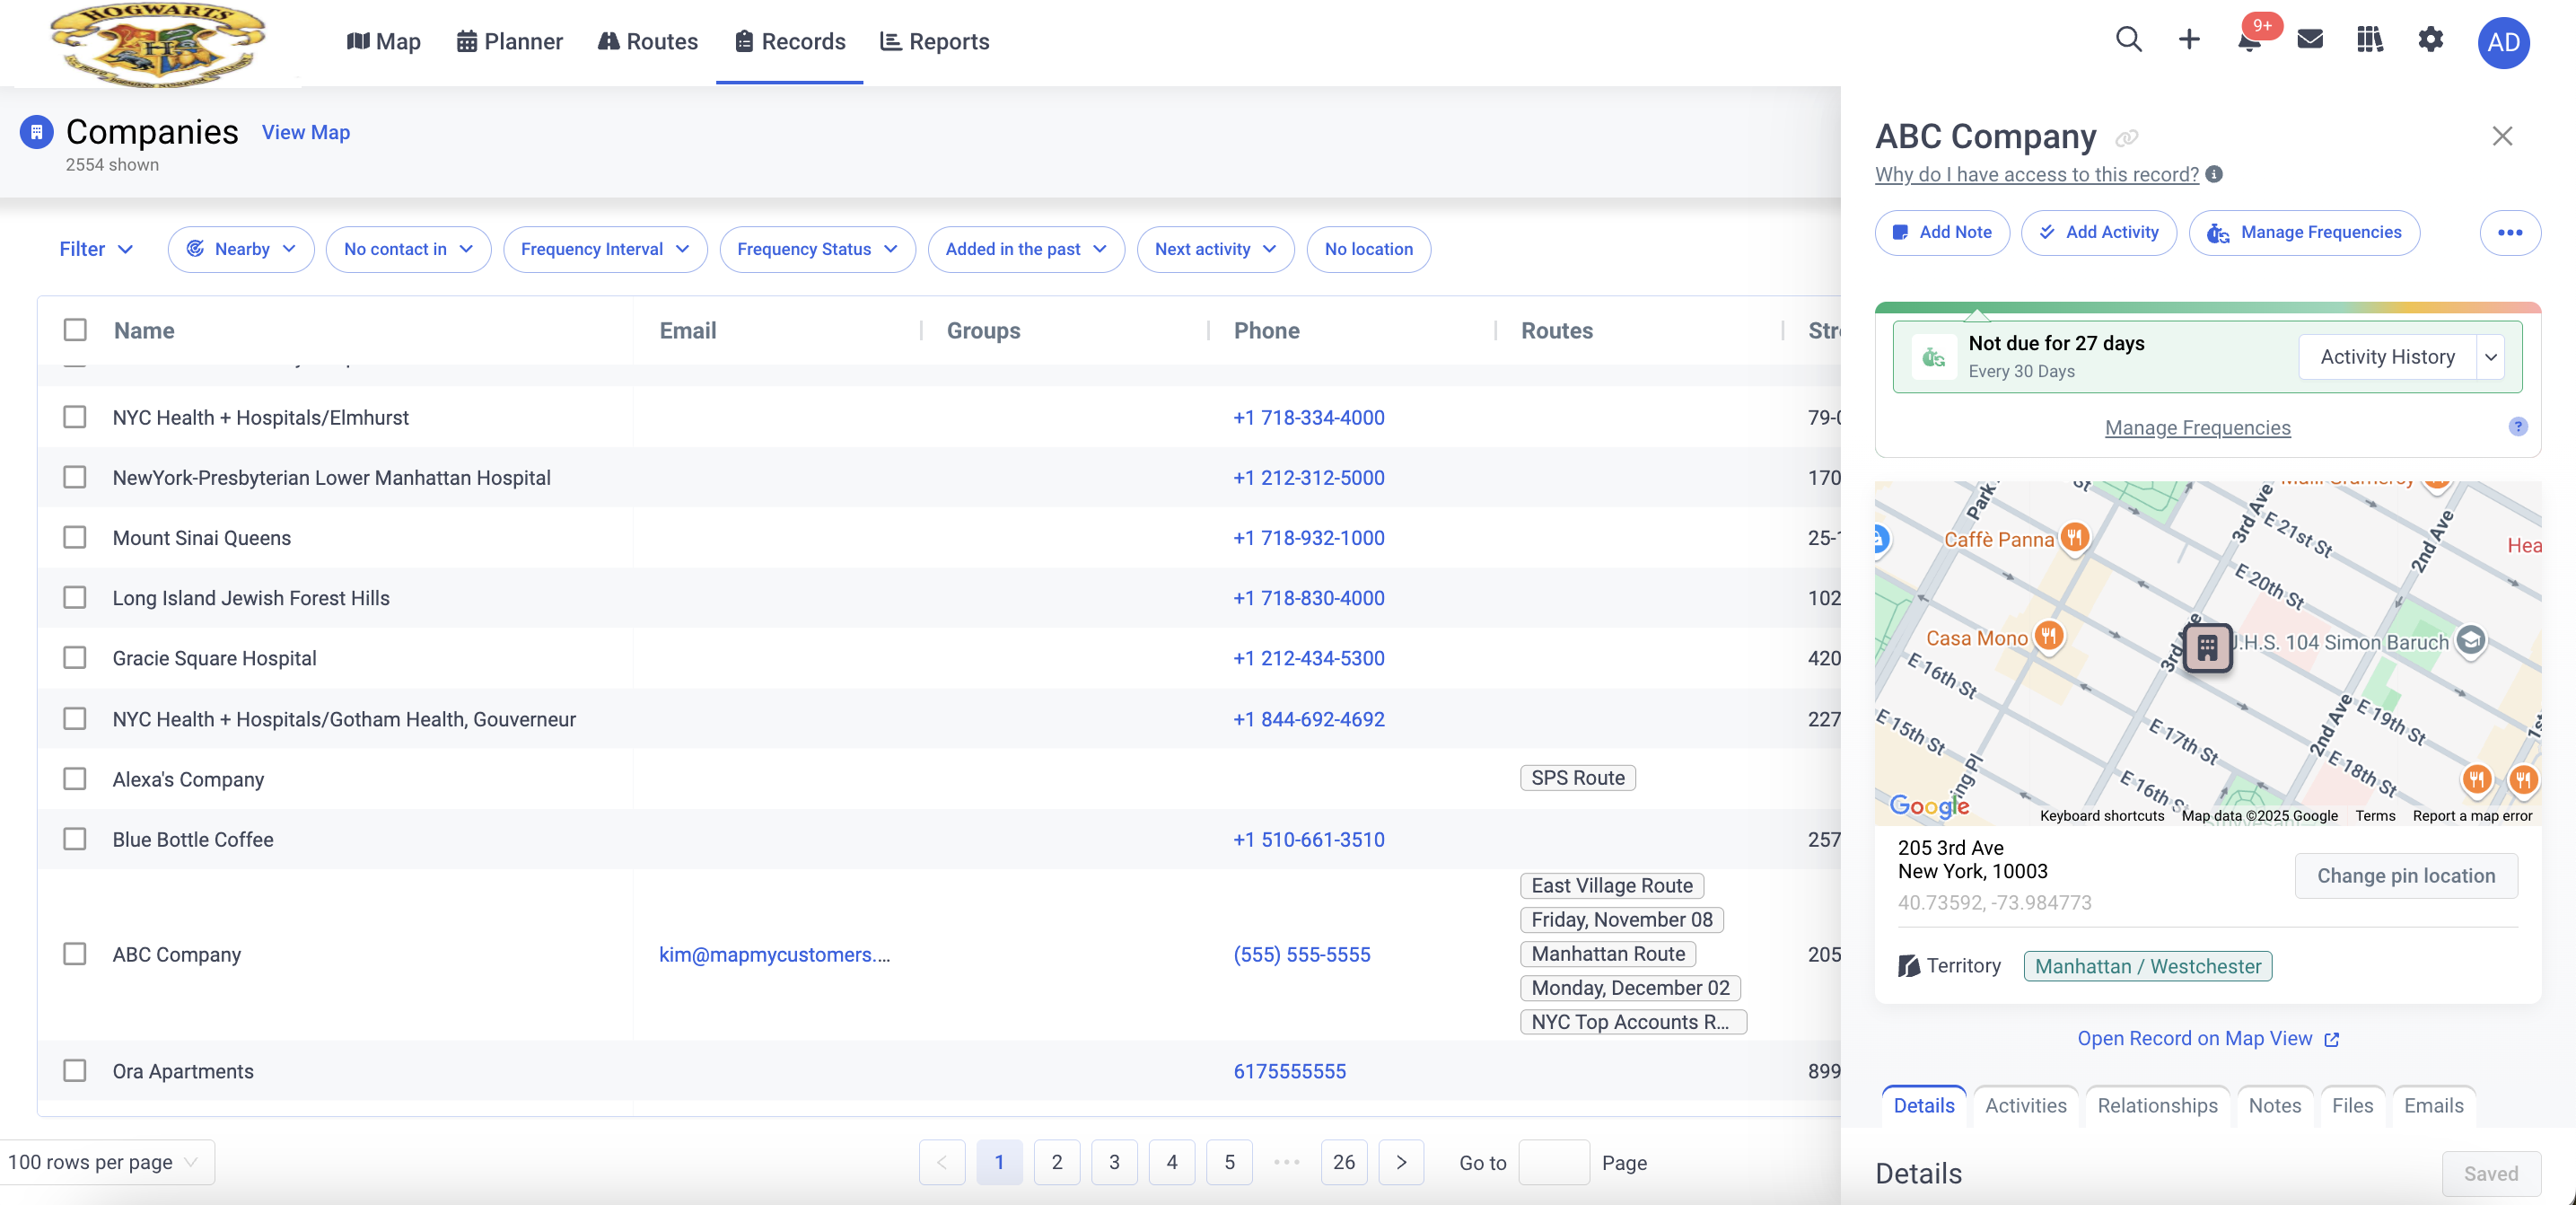
Task: Click the Caffè Panna restaurant marker
Action: 2074,538
